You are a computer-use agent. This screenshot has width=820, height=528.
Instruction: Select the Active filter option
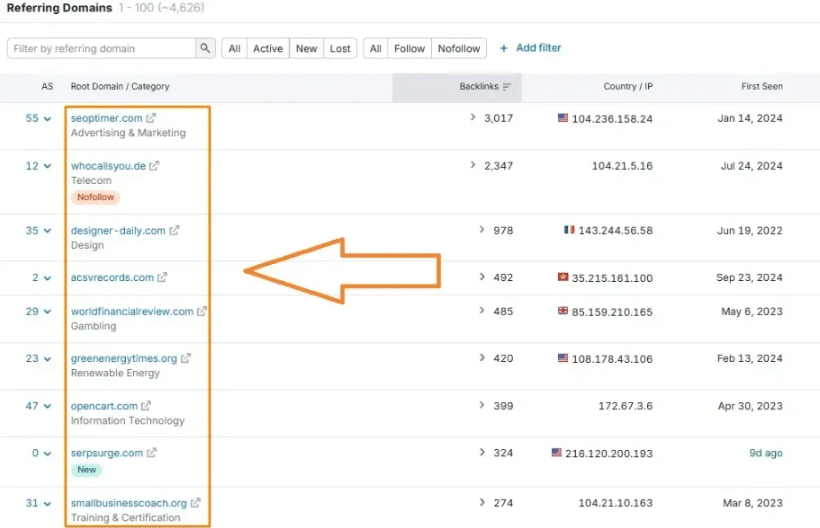267,48
